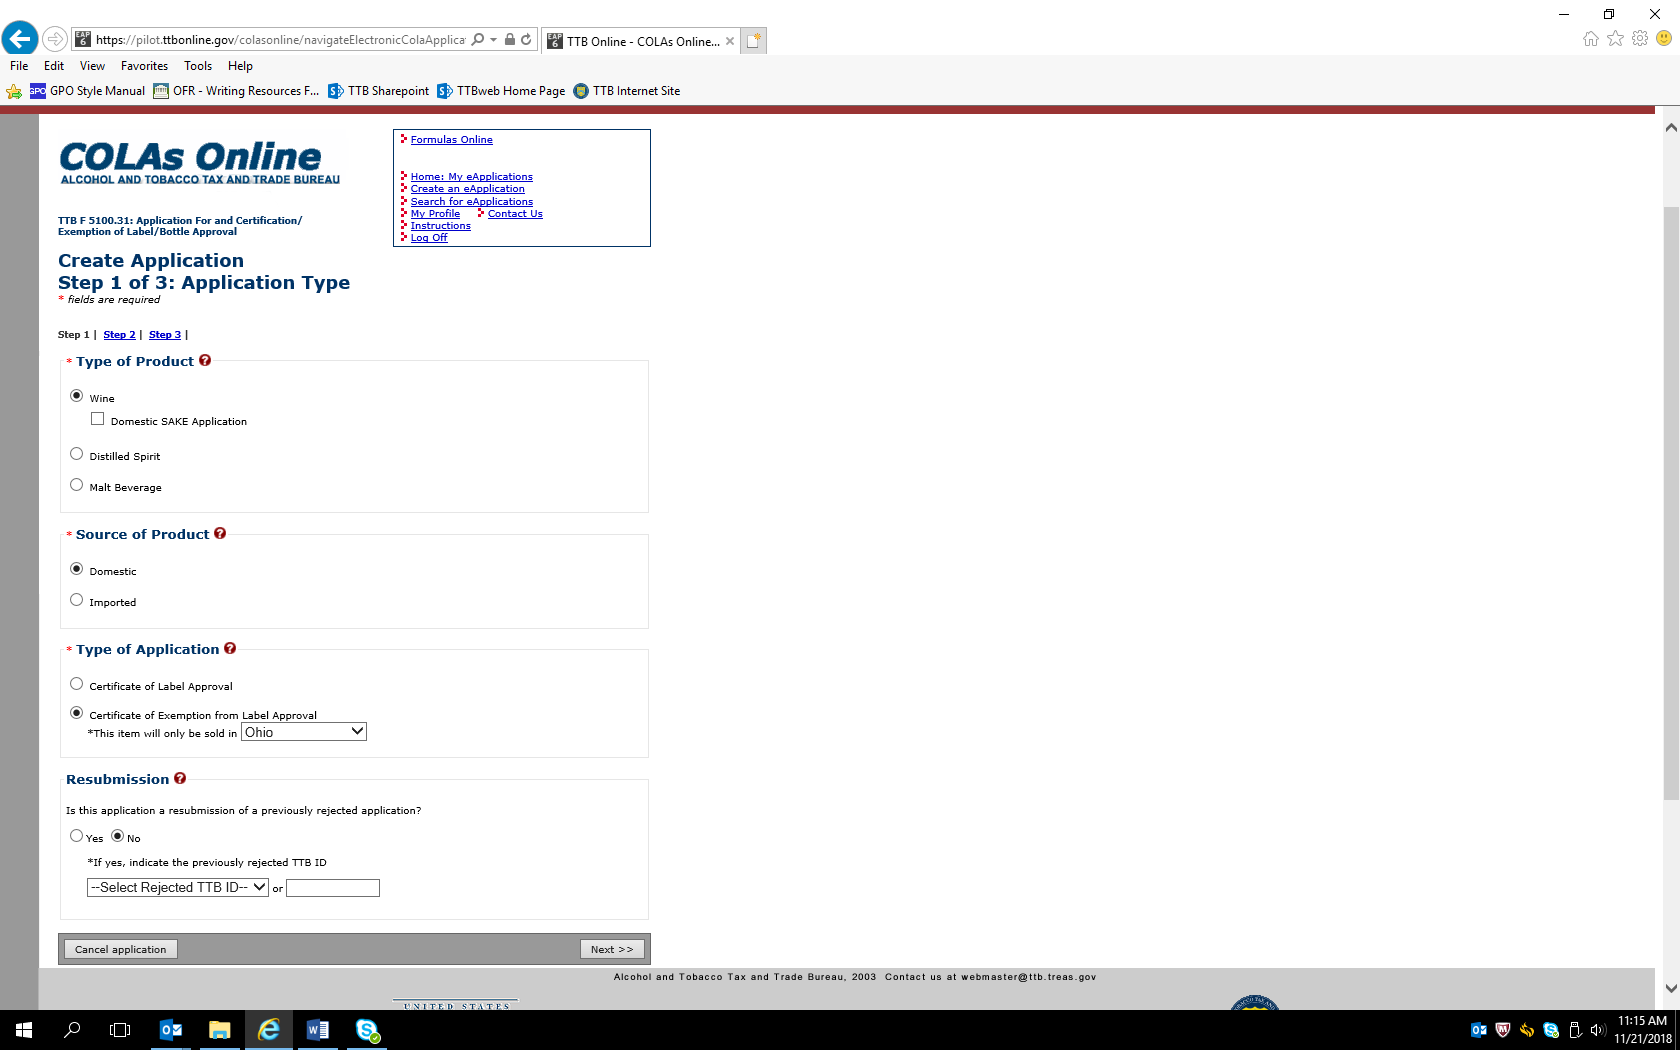This screenshot has height=1050, width=1680.
Task: Select Imported as source of product
Action: 77,600
